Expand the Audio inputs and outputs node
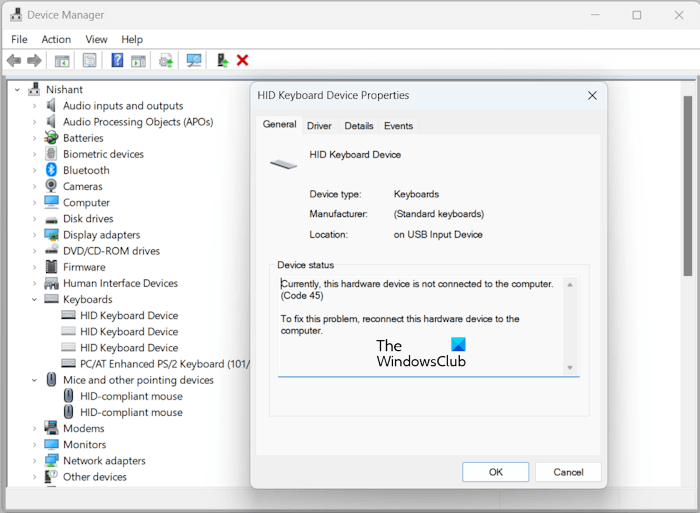The height and width of the screenshot is (513, 700). point(34,106)
